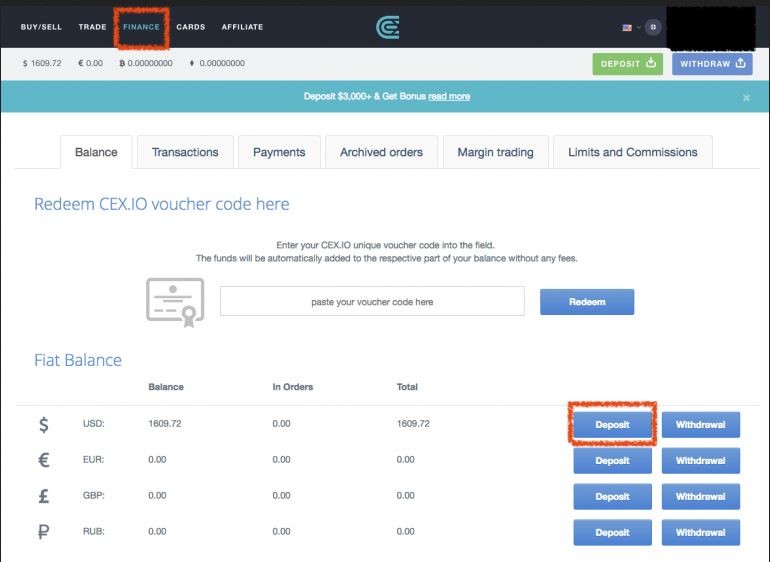Click the $ 1609.72 header balance
The width and height of the screenshot is (770, 562).
tap(42, 63)
